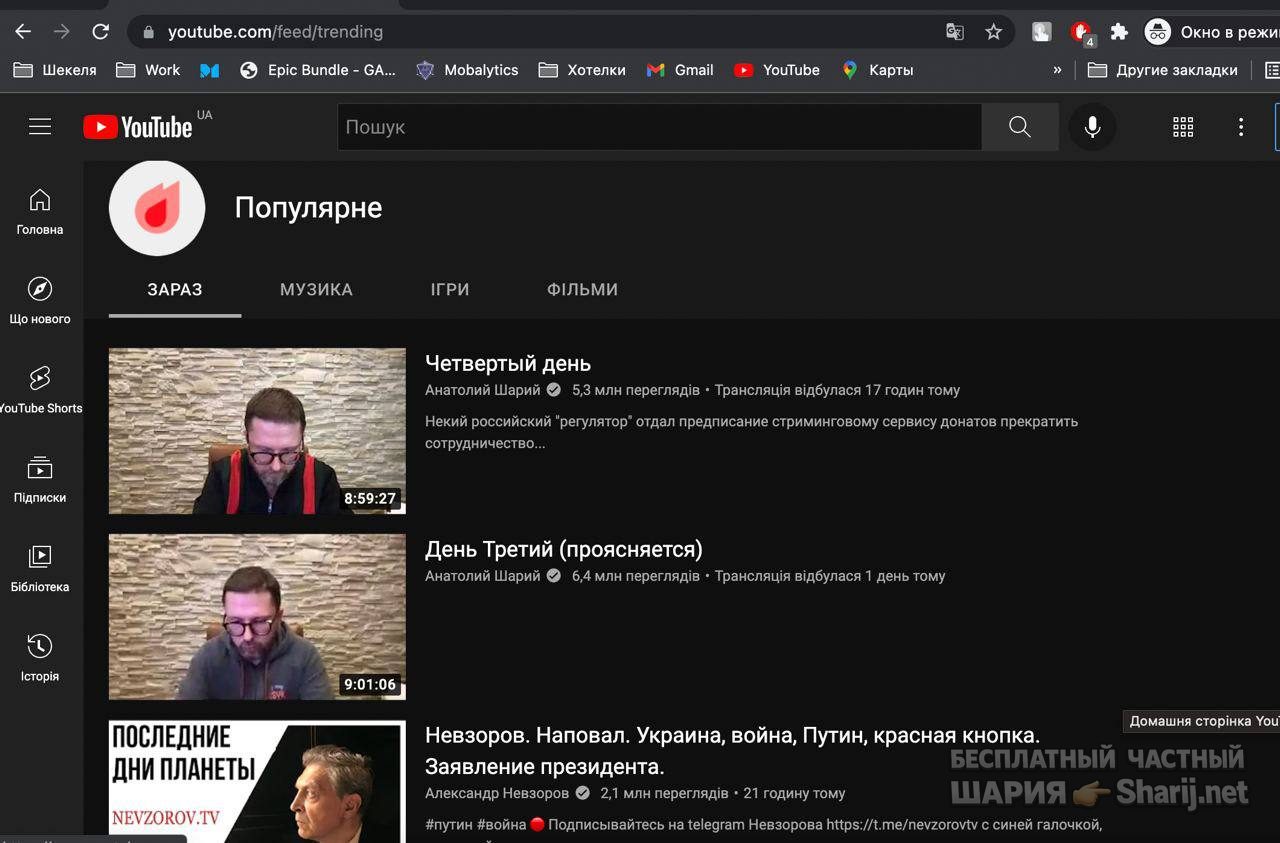Open the YouTube bookmark in bookmarks bar
Image resolution: width=1280 pixels, height=843 pixels.
(777, 70)
